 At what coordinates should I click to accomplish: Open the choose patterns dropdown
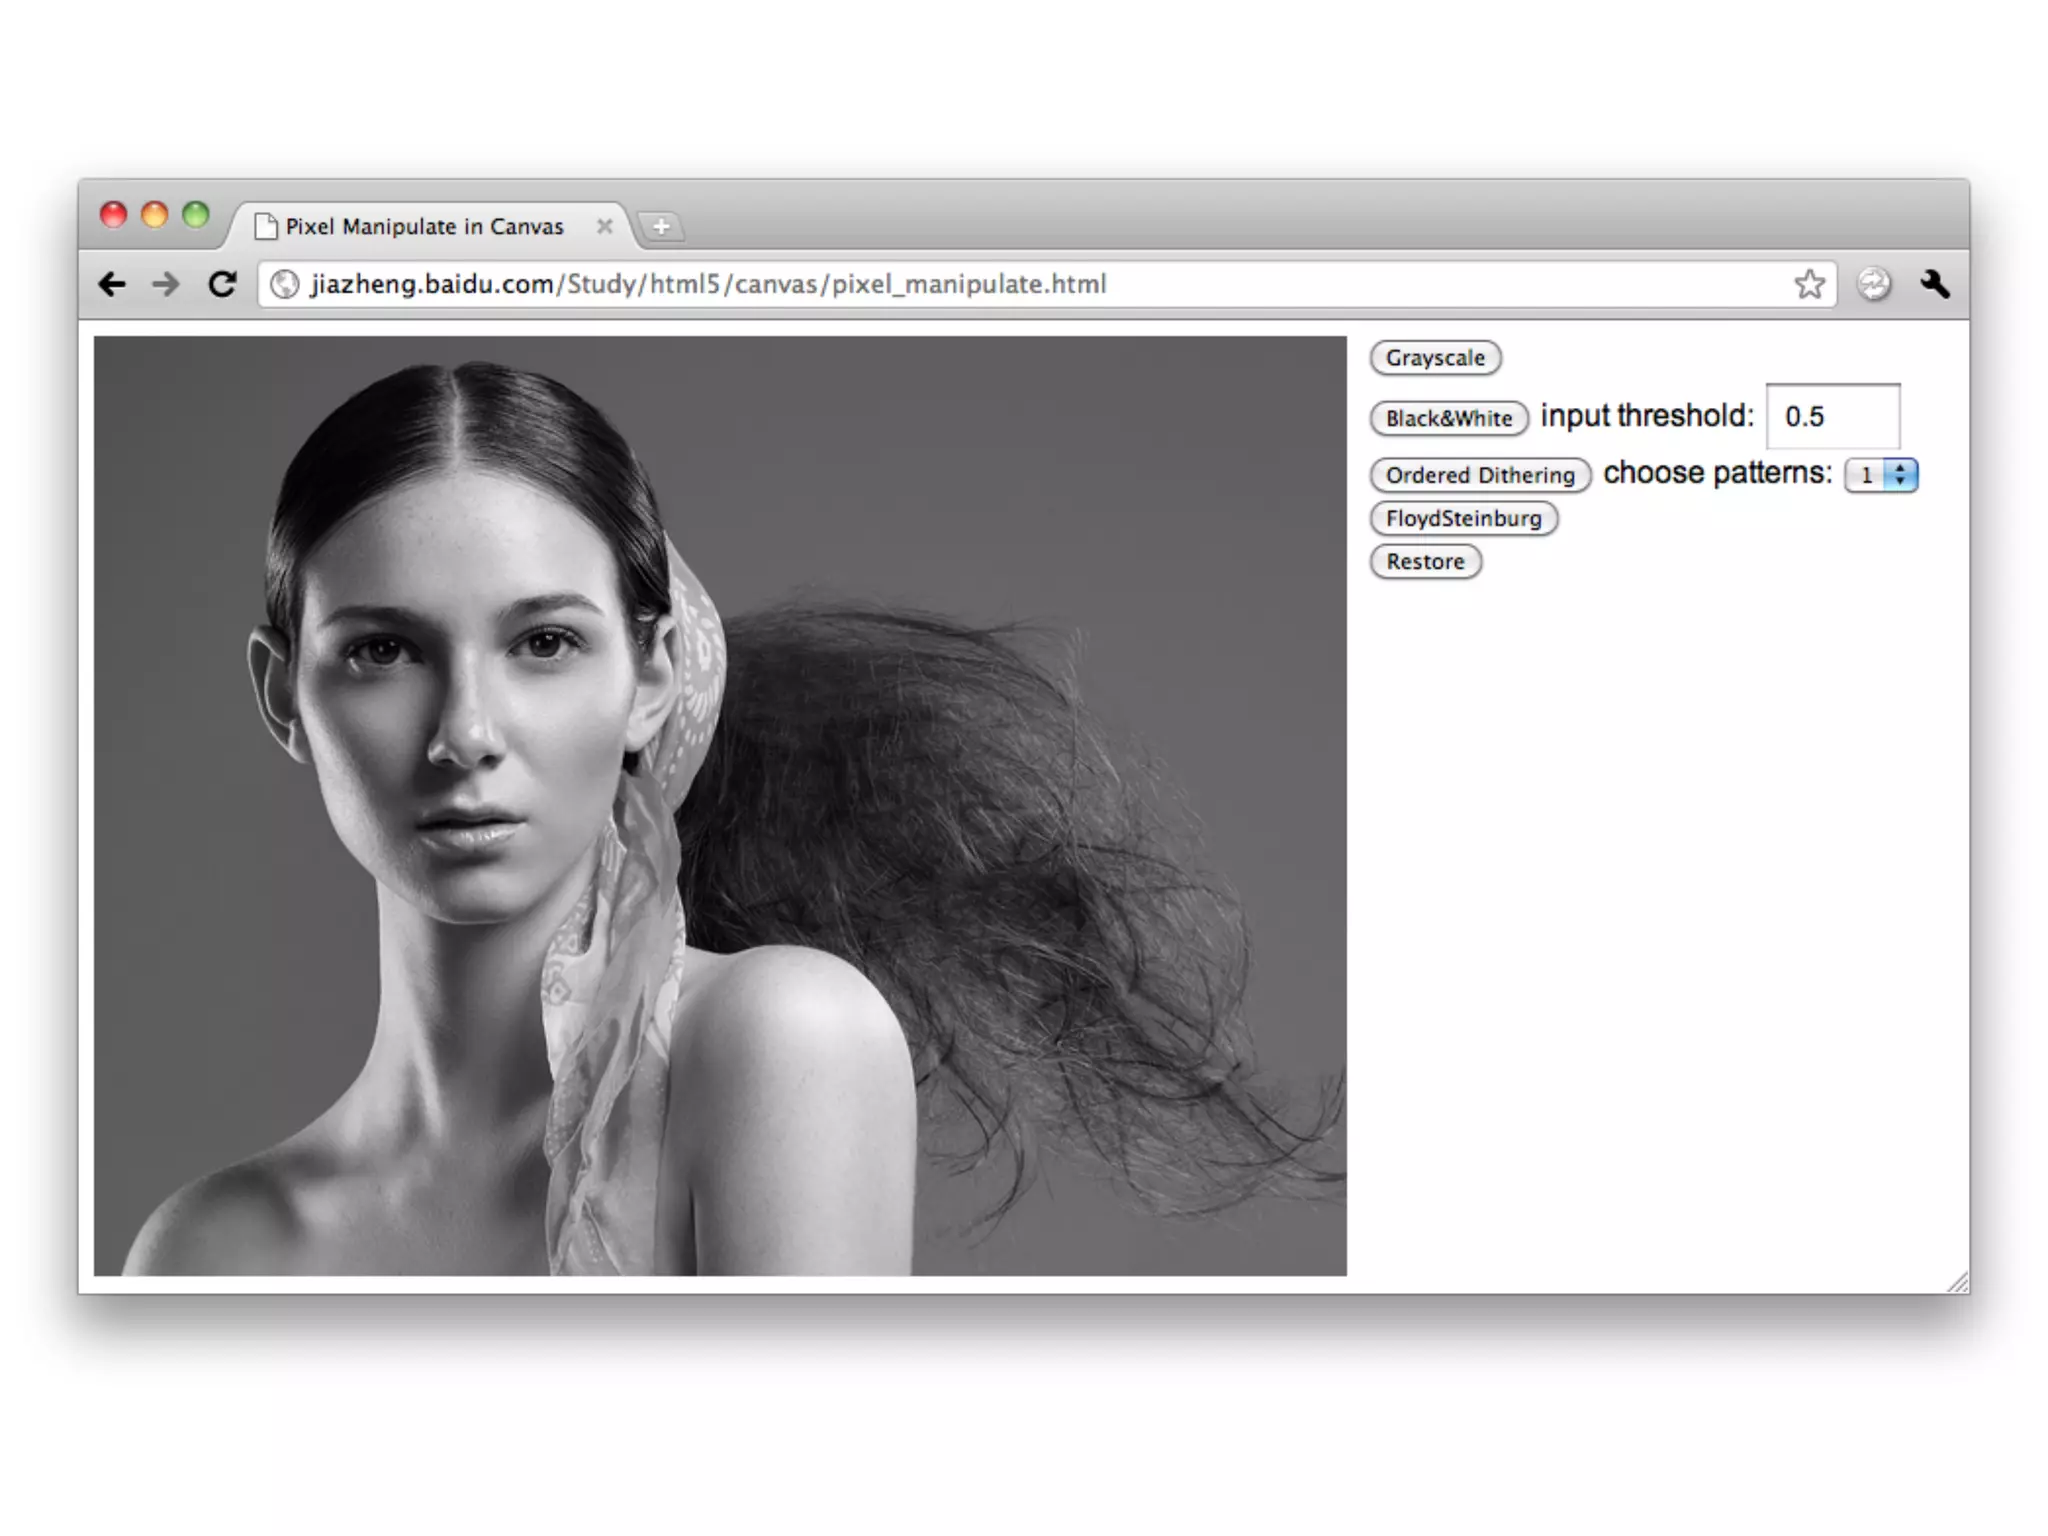(1881, 475)
